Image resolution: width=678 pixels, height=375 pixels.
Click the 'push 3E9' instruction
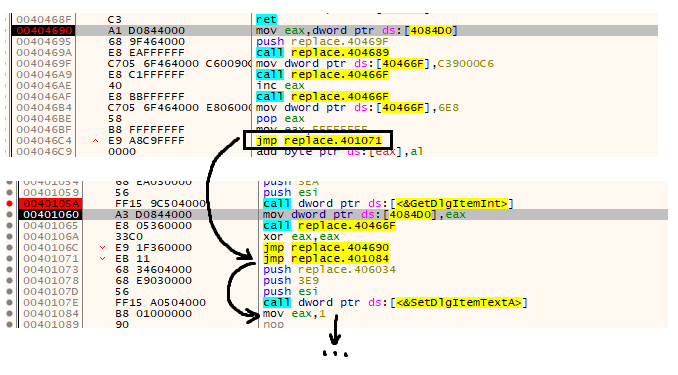(291, 281)
